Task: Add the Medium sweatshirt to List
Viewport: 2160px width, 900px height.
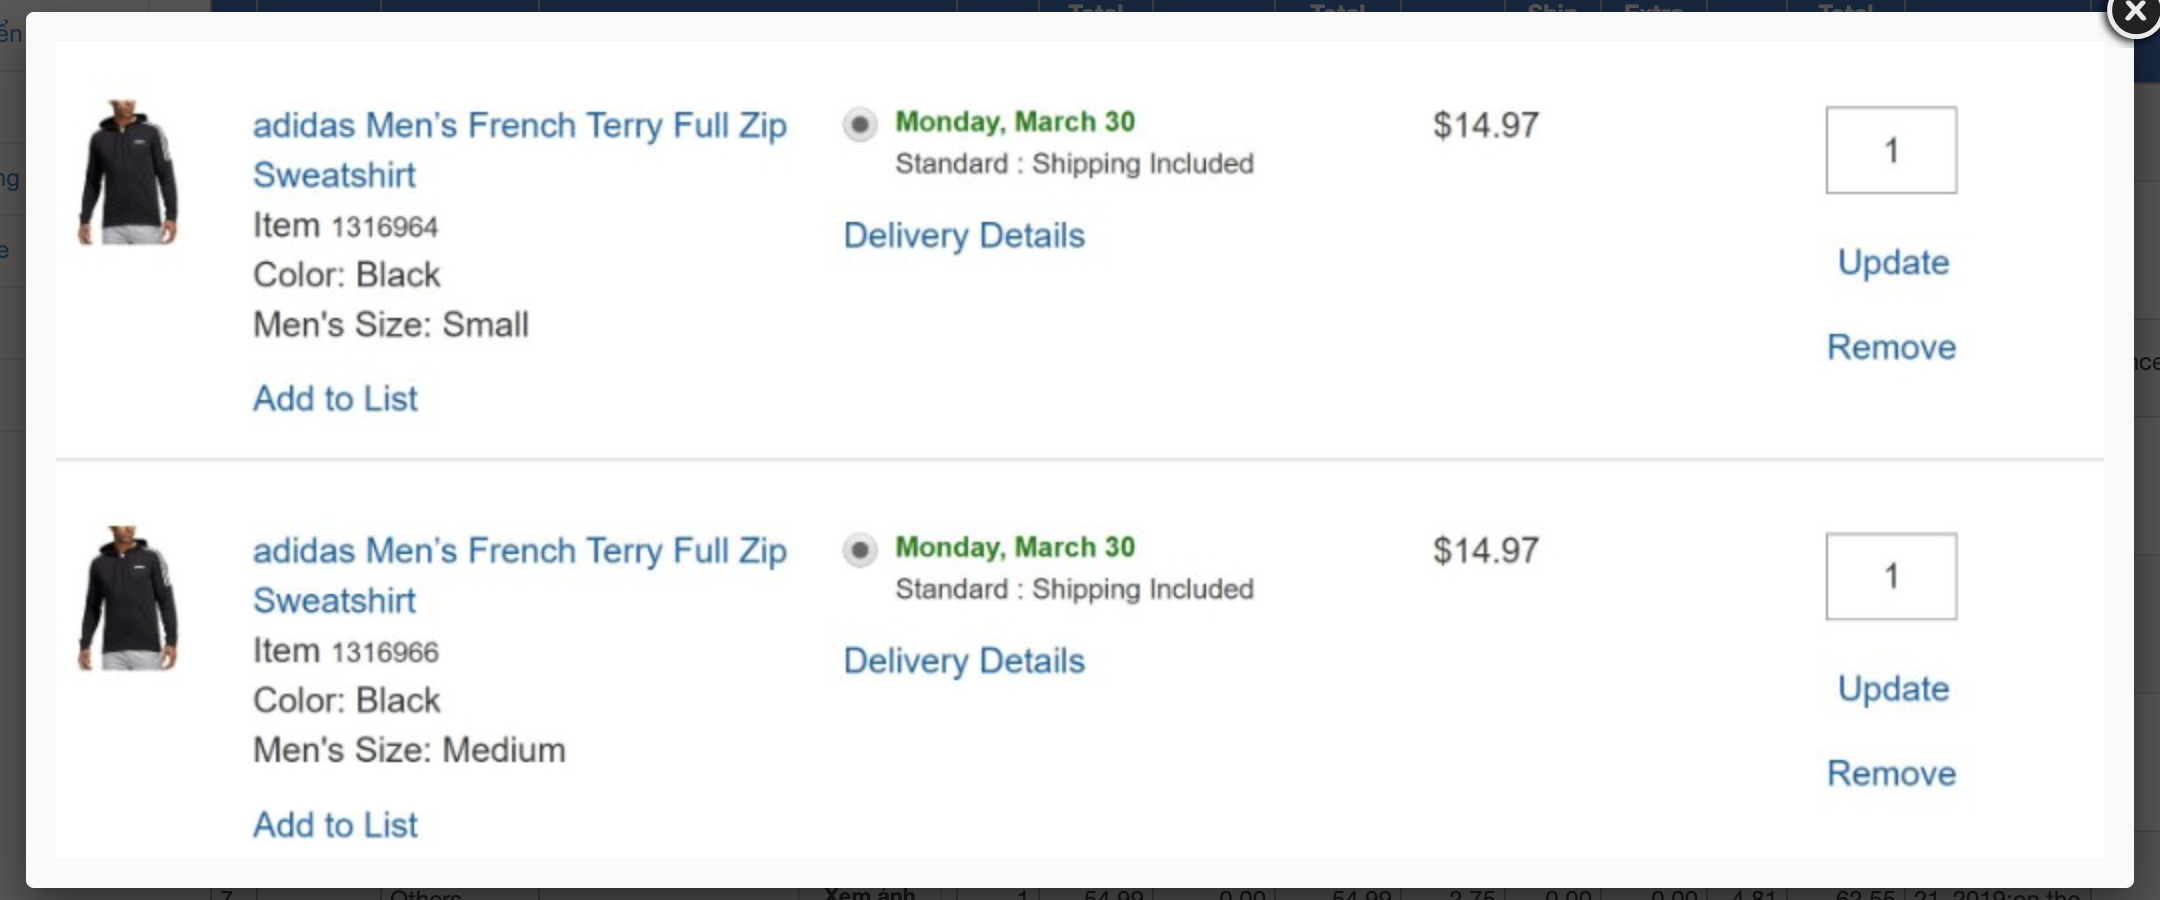Action: click(335, 825)
